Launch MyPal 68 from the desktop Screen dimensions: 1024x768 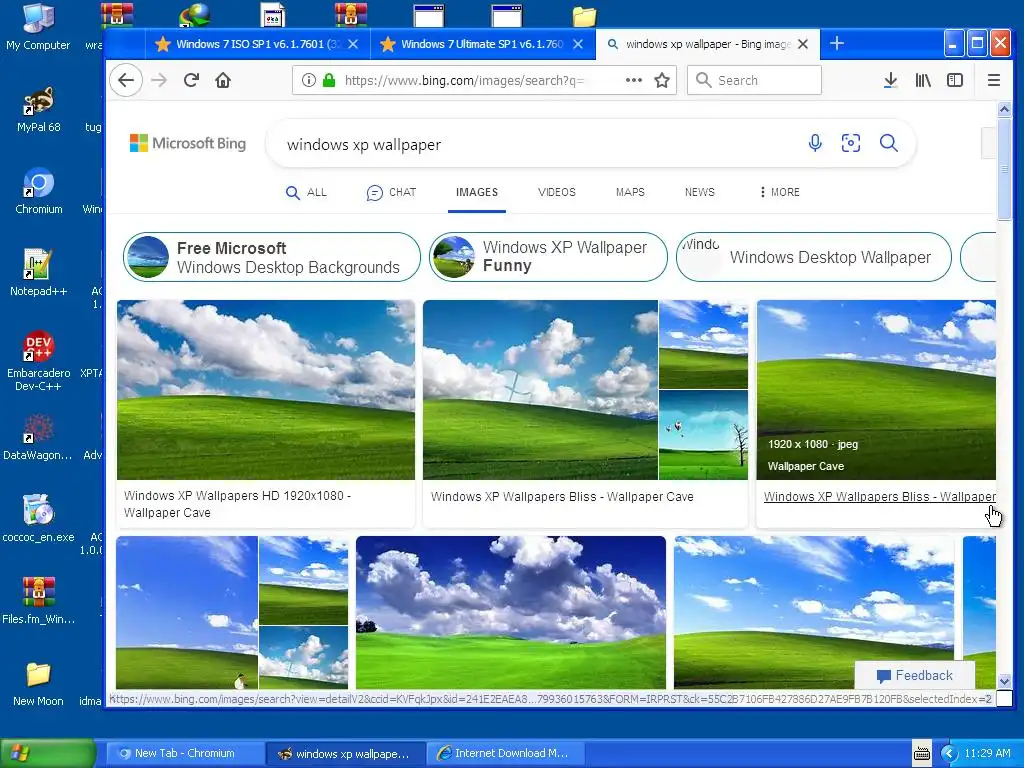39,110
